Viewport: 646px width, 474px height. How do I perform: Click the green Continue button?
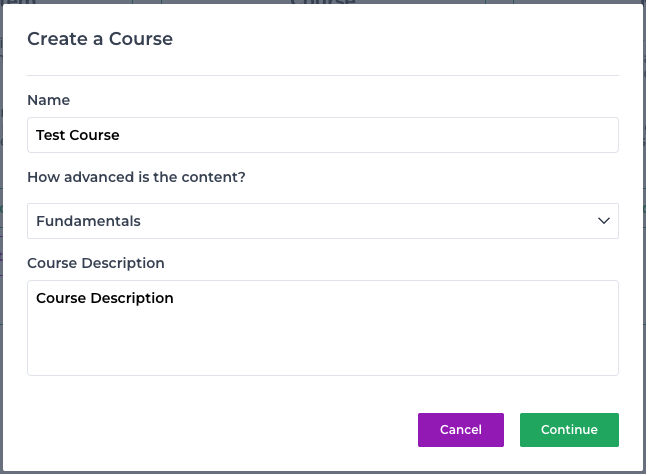coord(569,430)
